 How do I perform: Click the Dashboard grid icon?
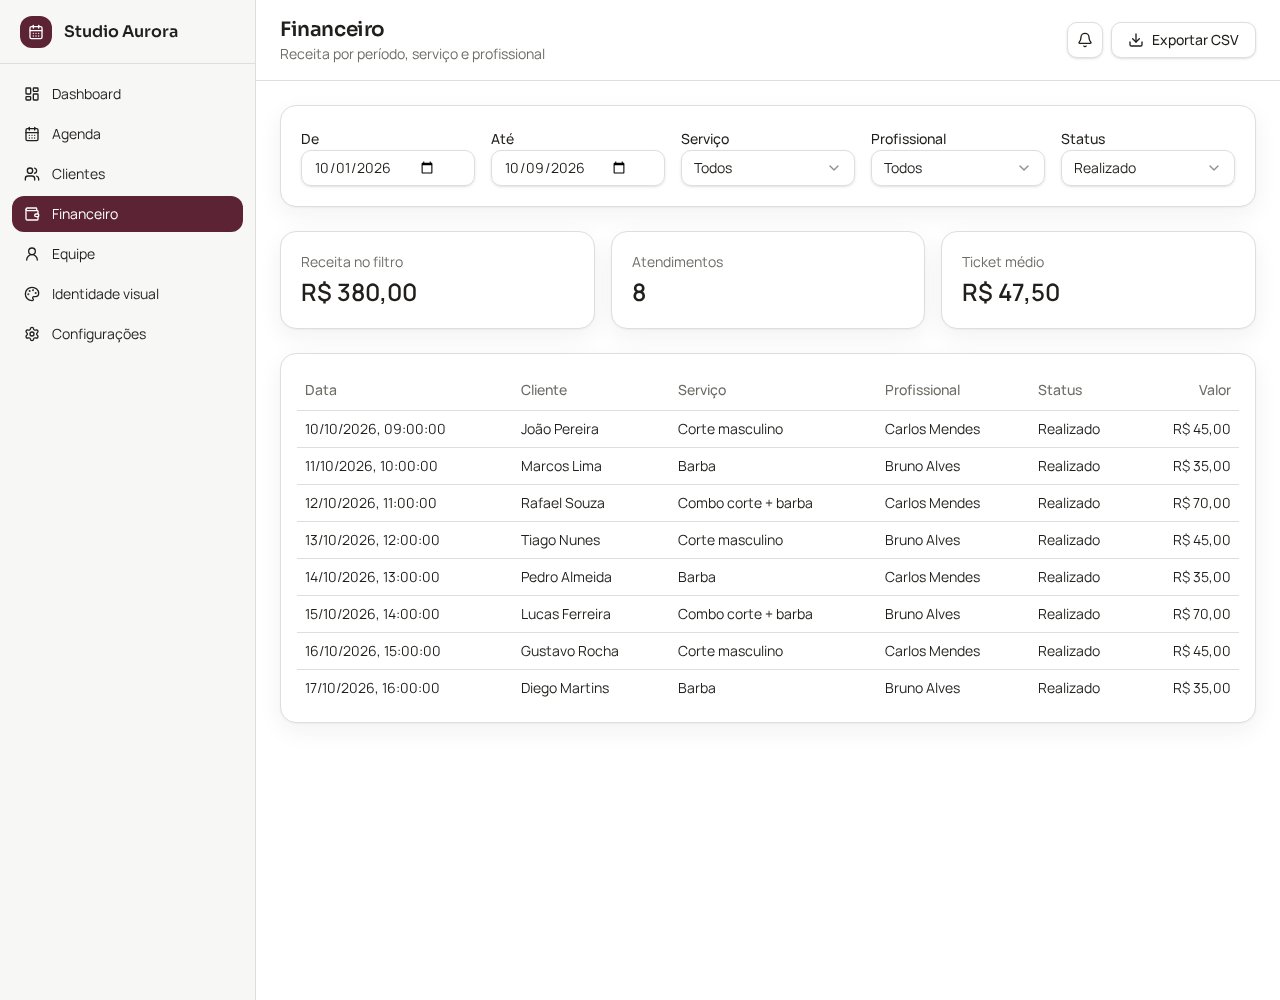(32, 94)
